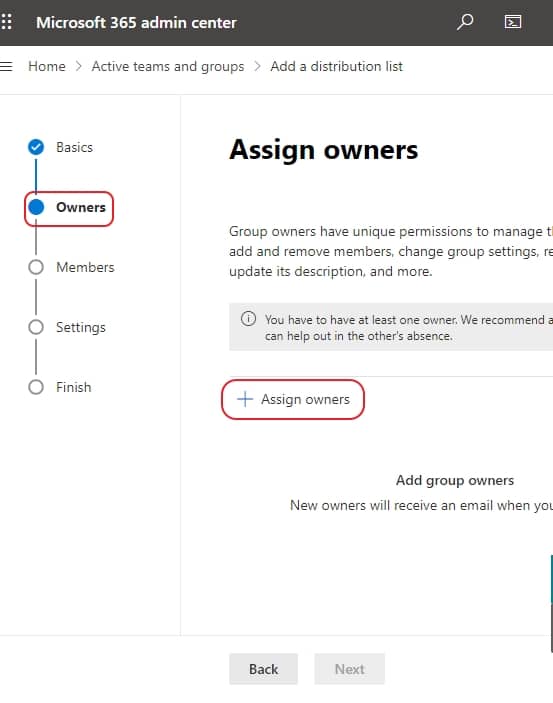553x703 pixels.
Task: Jump to the Finish step
Action: coord(60,387)
